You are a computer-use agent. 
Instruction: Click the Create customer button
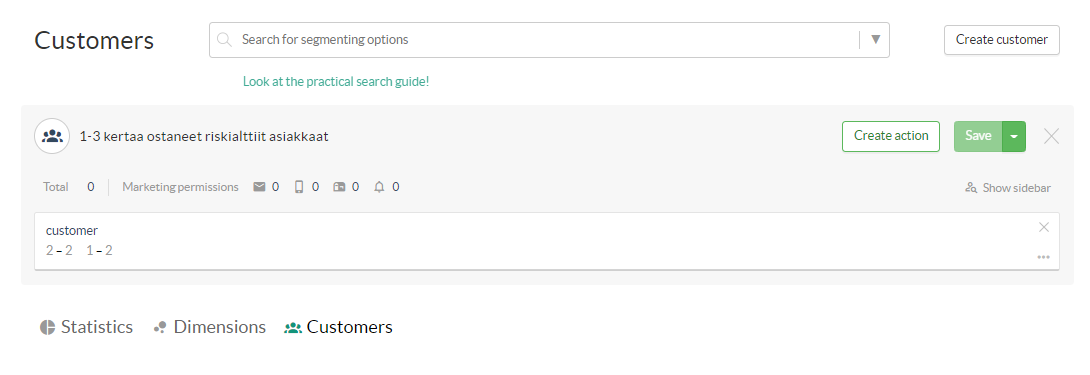(x=1001, y=40)
